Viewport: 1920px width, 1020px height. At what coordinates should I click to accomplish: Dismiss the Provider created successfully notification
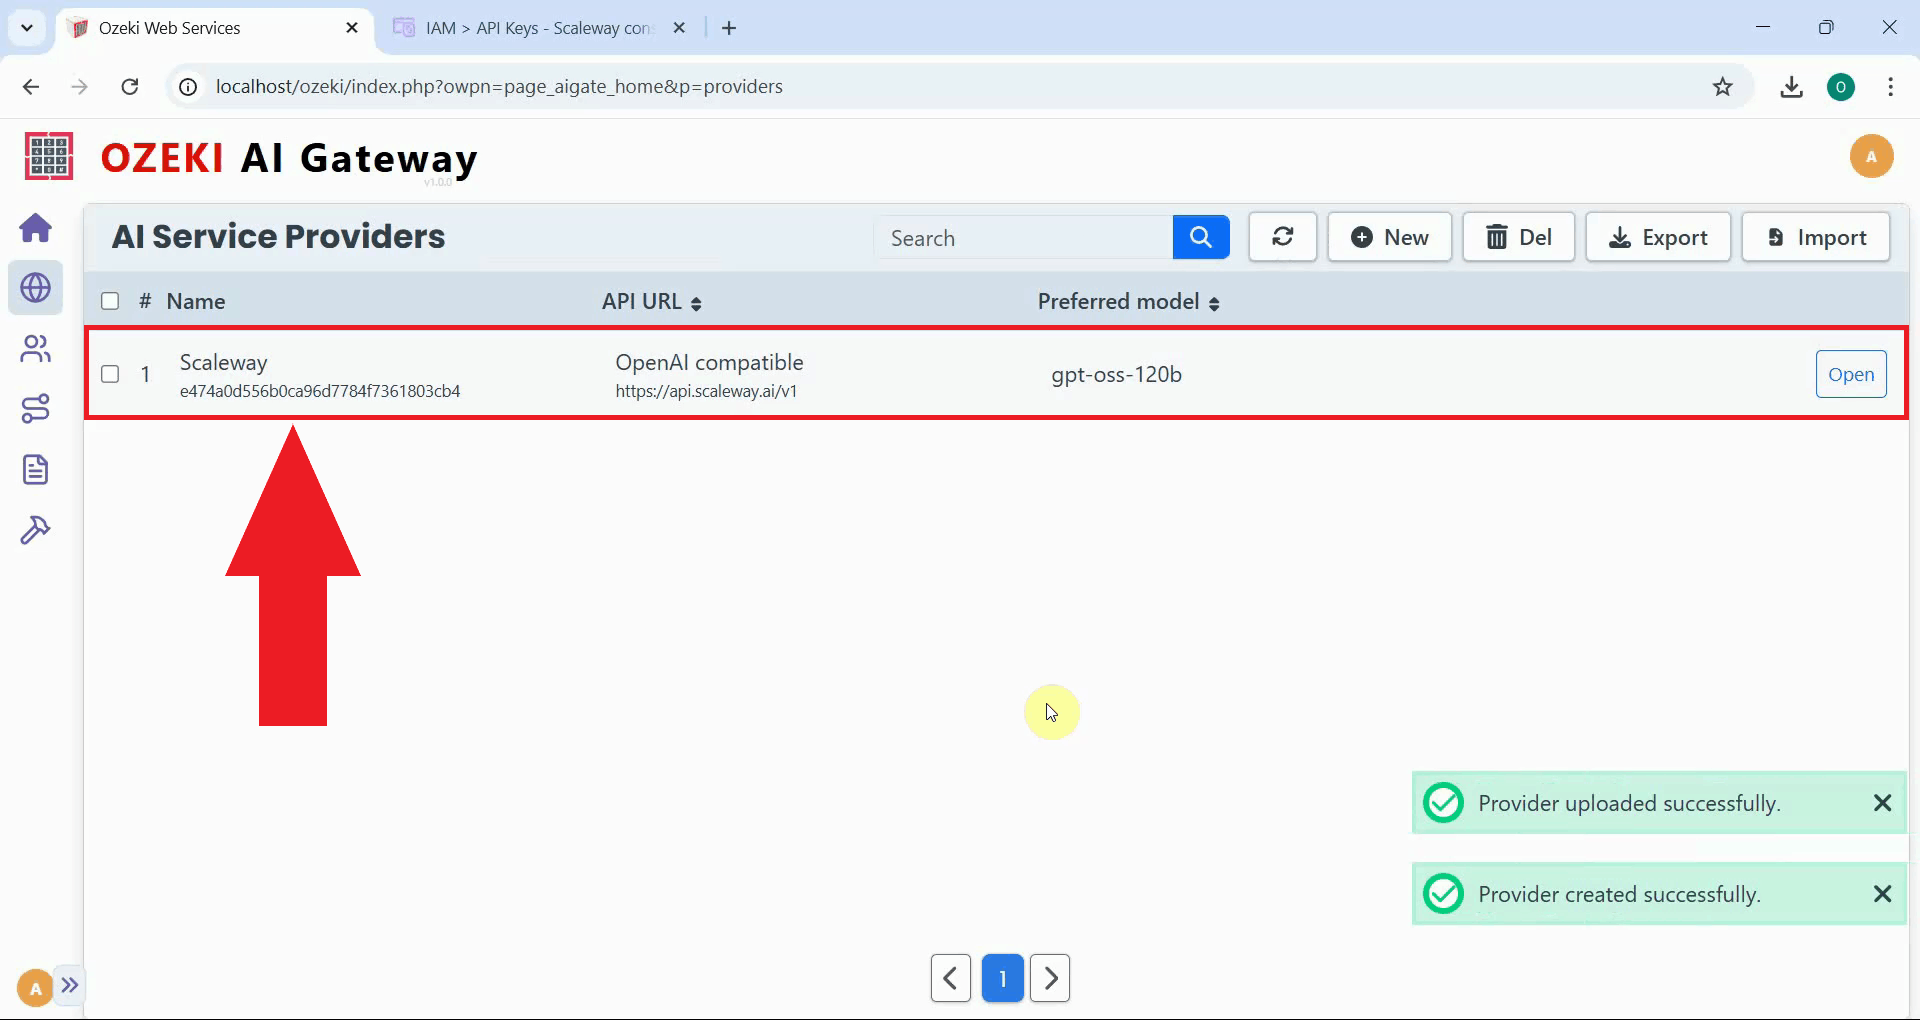tap(1884, 893)
